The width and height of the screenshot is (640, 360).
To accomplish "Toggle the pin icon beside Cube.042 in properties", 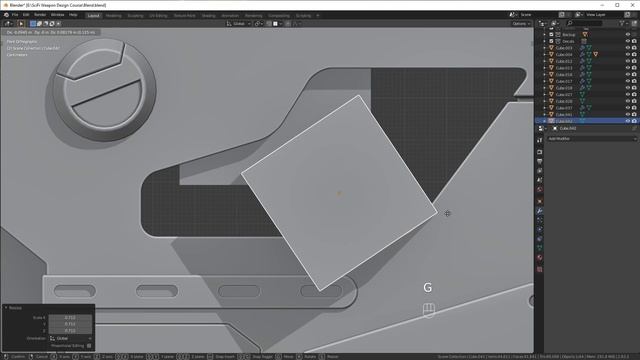I will (x=634, y=128).
